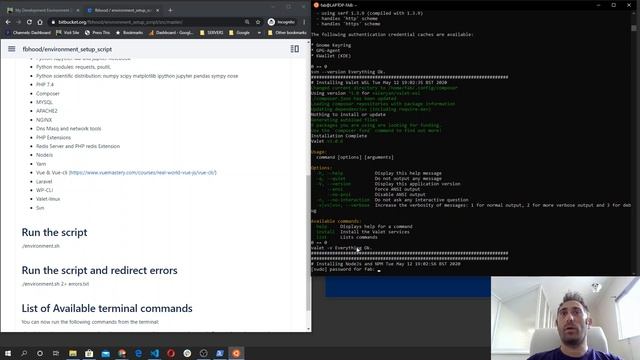This screenshot has height=360, width=640.
Task: Select the 'NGINX' list item
Action: coord(44,120)
